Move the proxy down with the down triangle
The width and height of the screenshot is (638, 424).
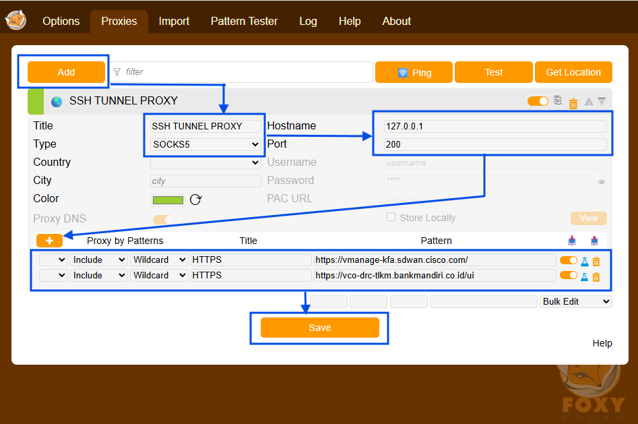click(x=602, y=101)
